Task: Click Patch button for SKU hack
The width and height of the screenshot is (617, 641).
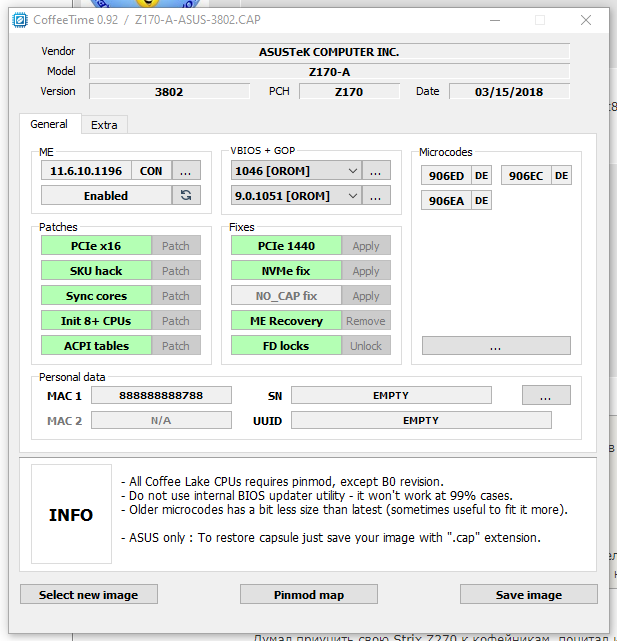Action: 176,271
